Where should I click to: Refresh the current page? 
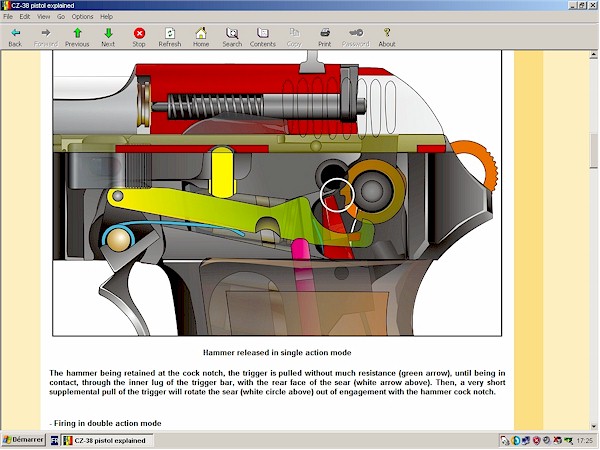[170, 37]
